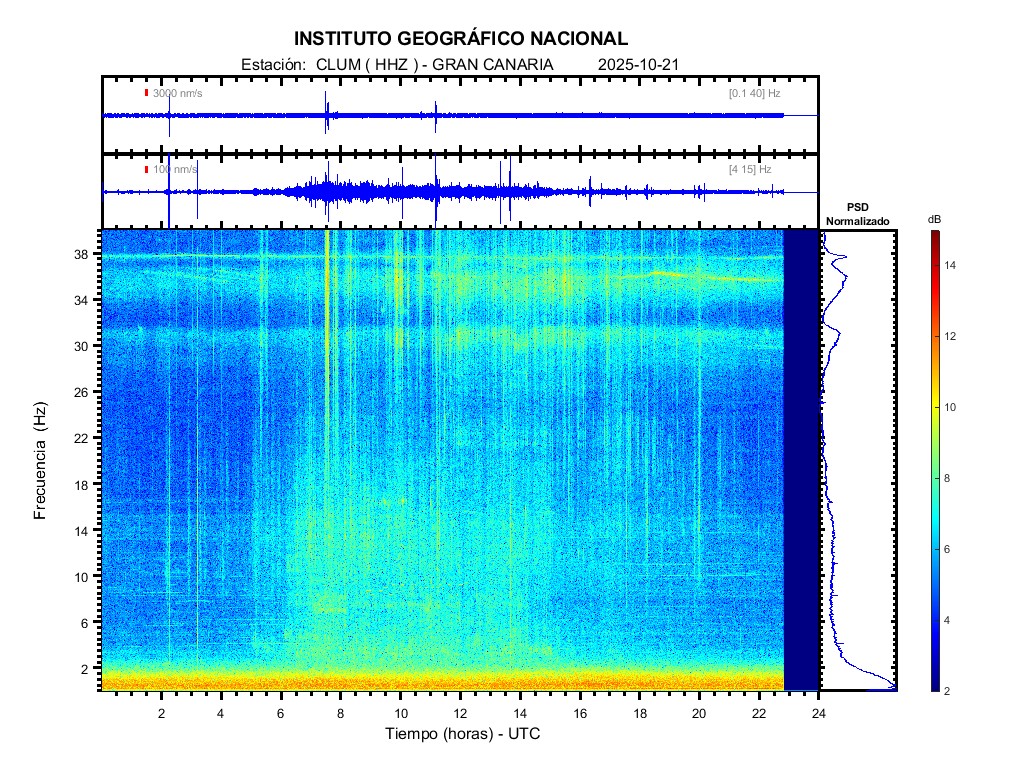Select the [0.1 40] Hz filter label
The width and height of the screenshot is (1024, 768).
click(754, 93)
